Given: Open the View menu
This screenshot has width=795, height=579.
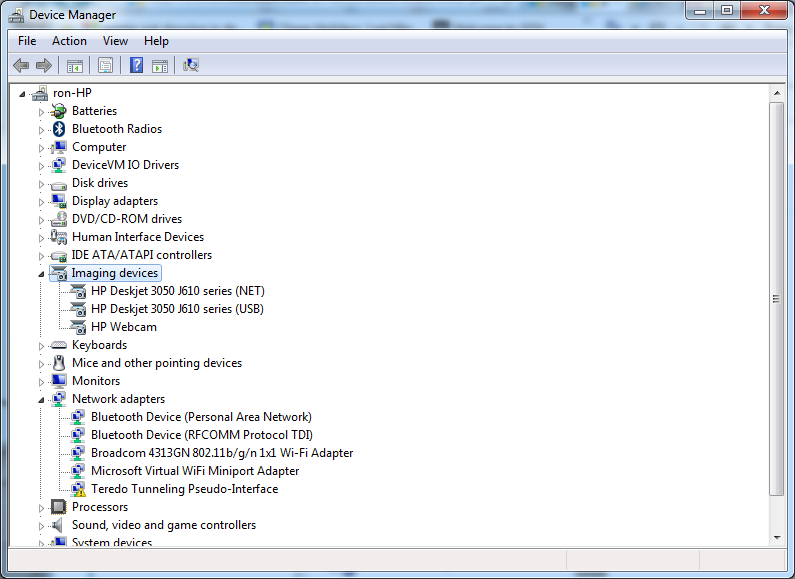Looking at the screenshot, I should (115, 41).
